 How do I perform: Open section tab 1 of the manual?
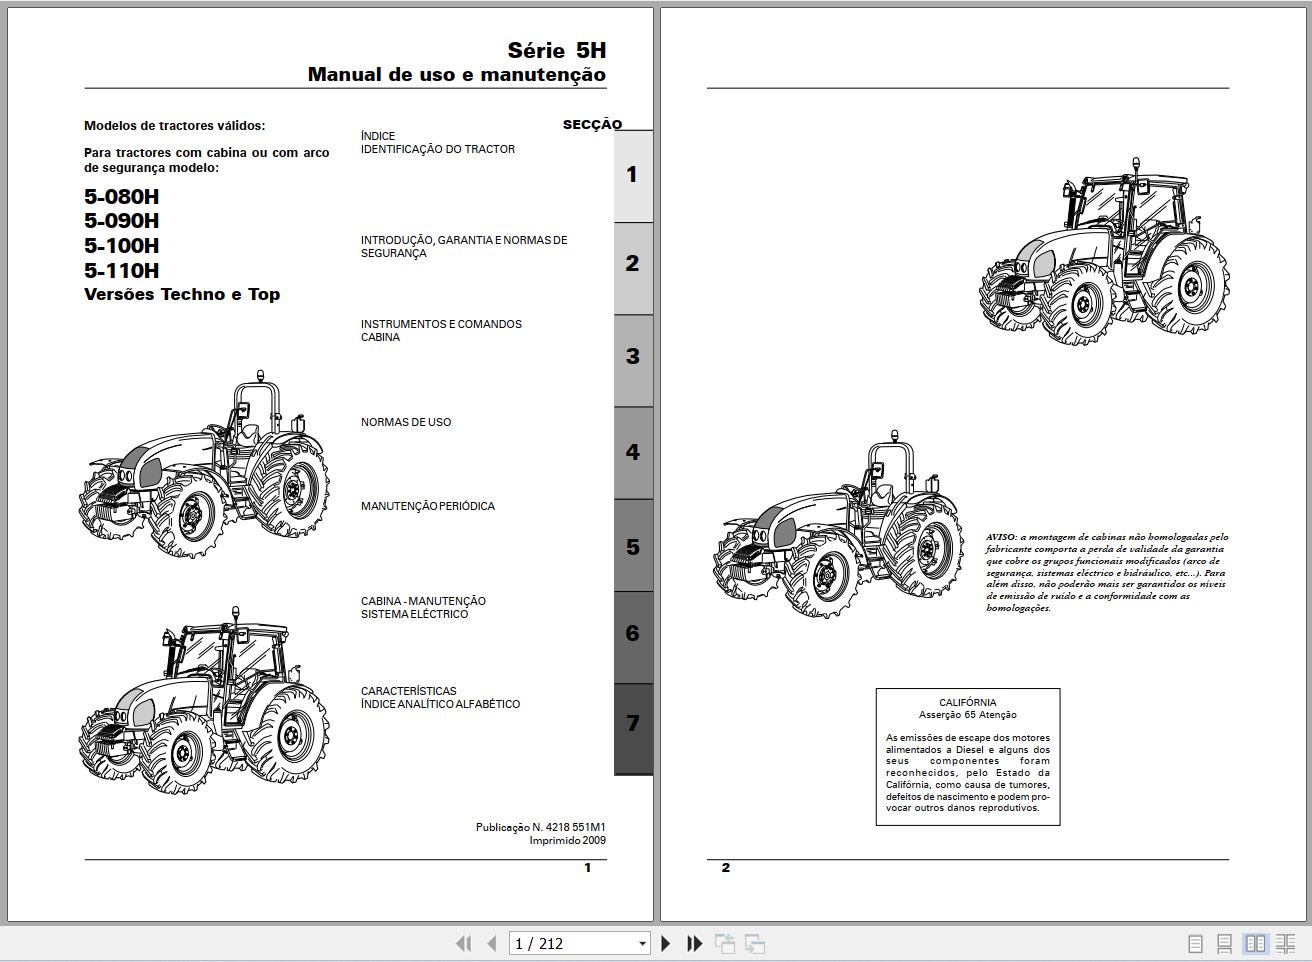(x=632, y=175)
